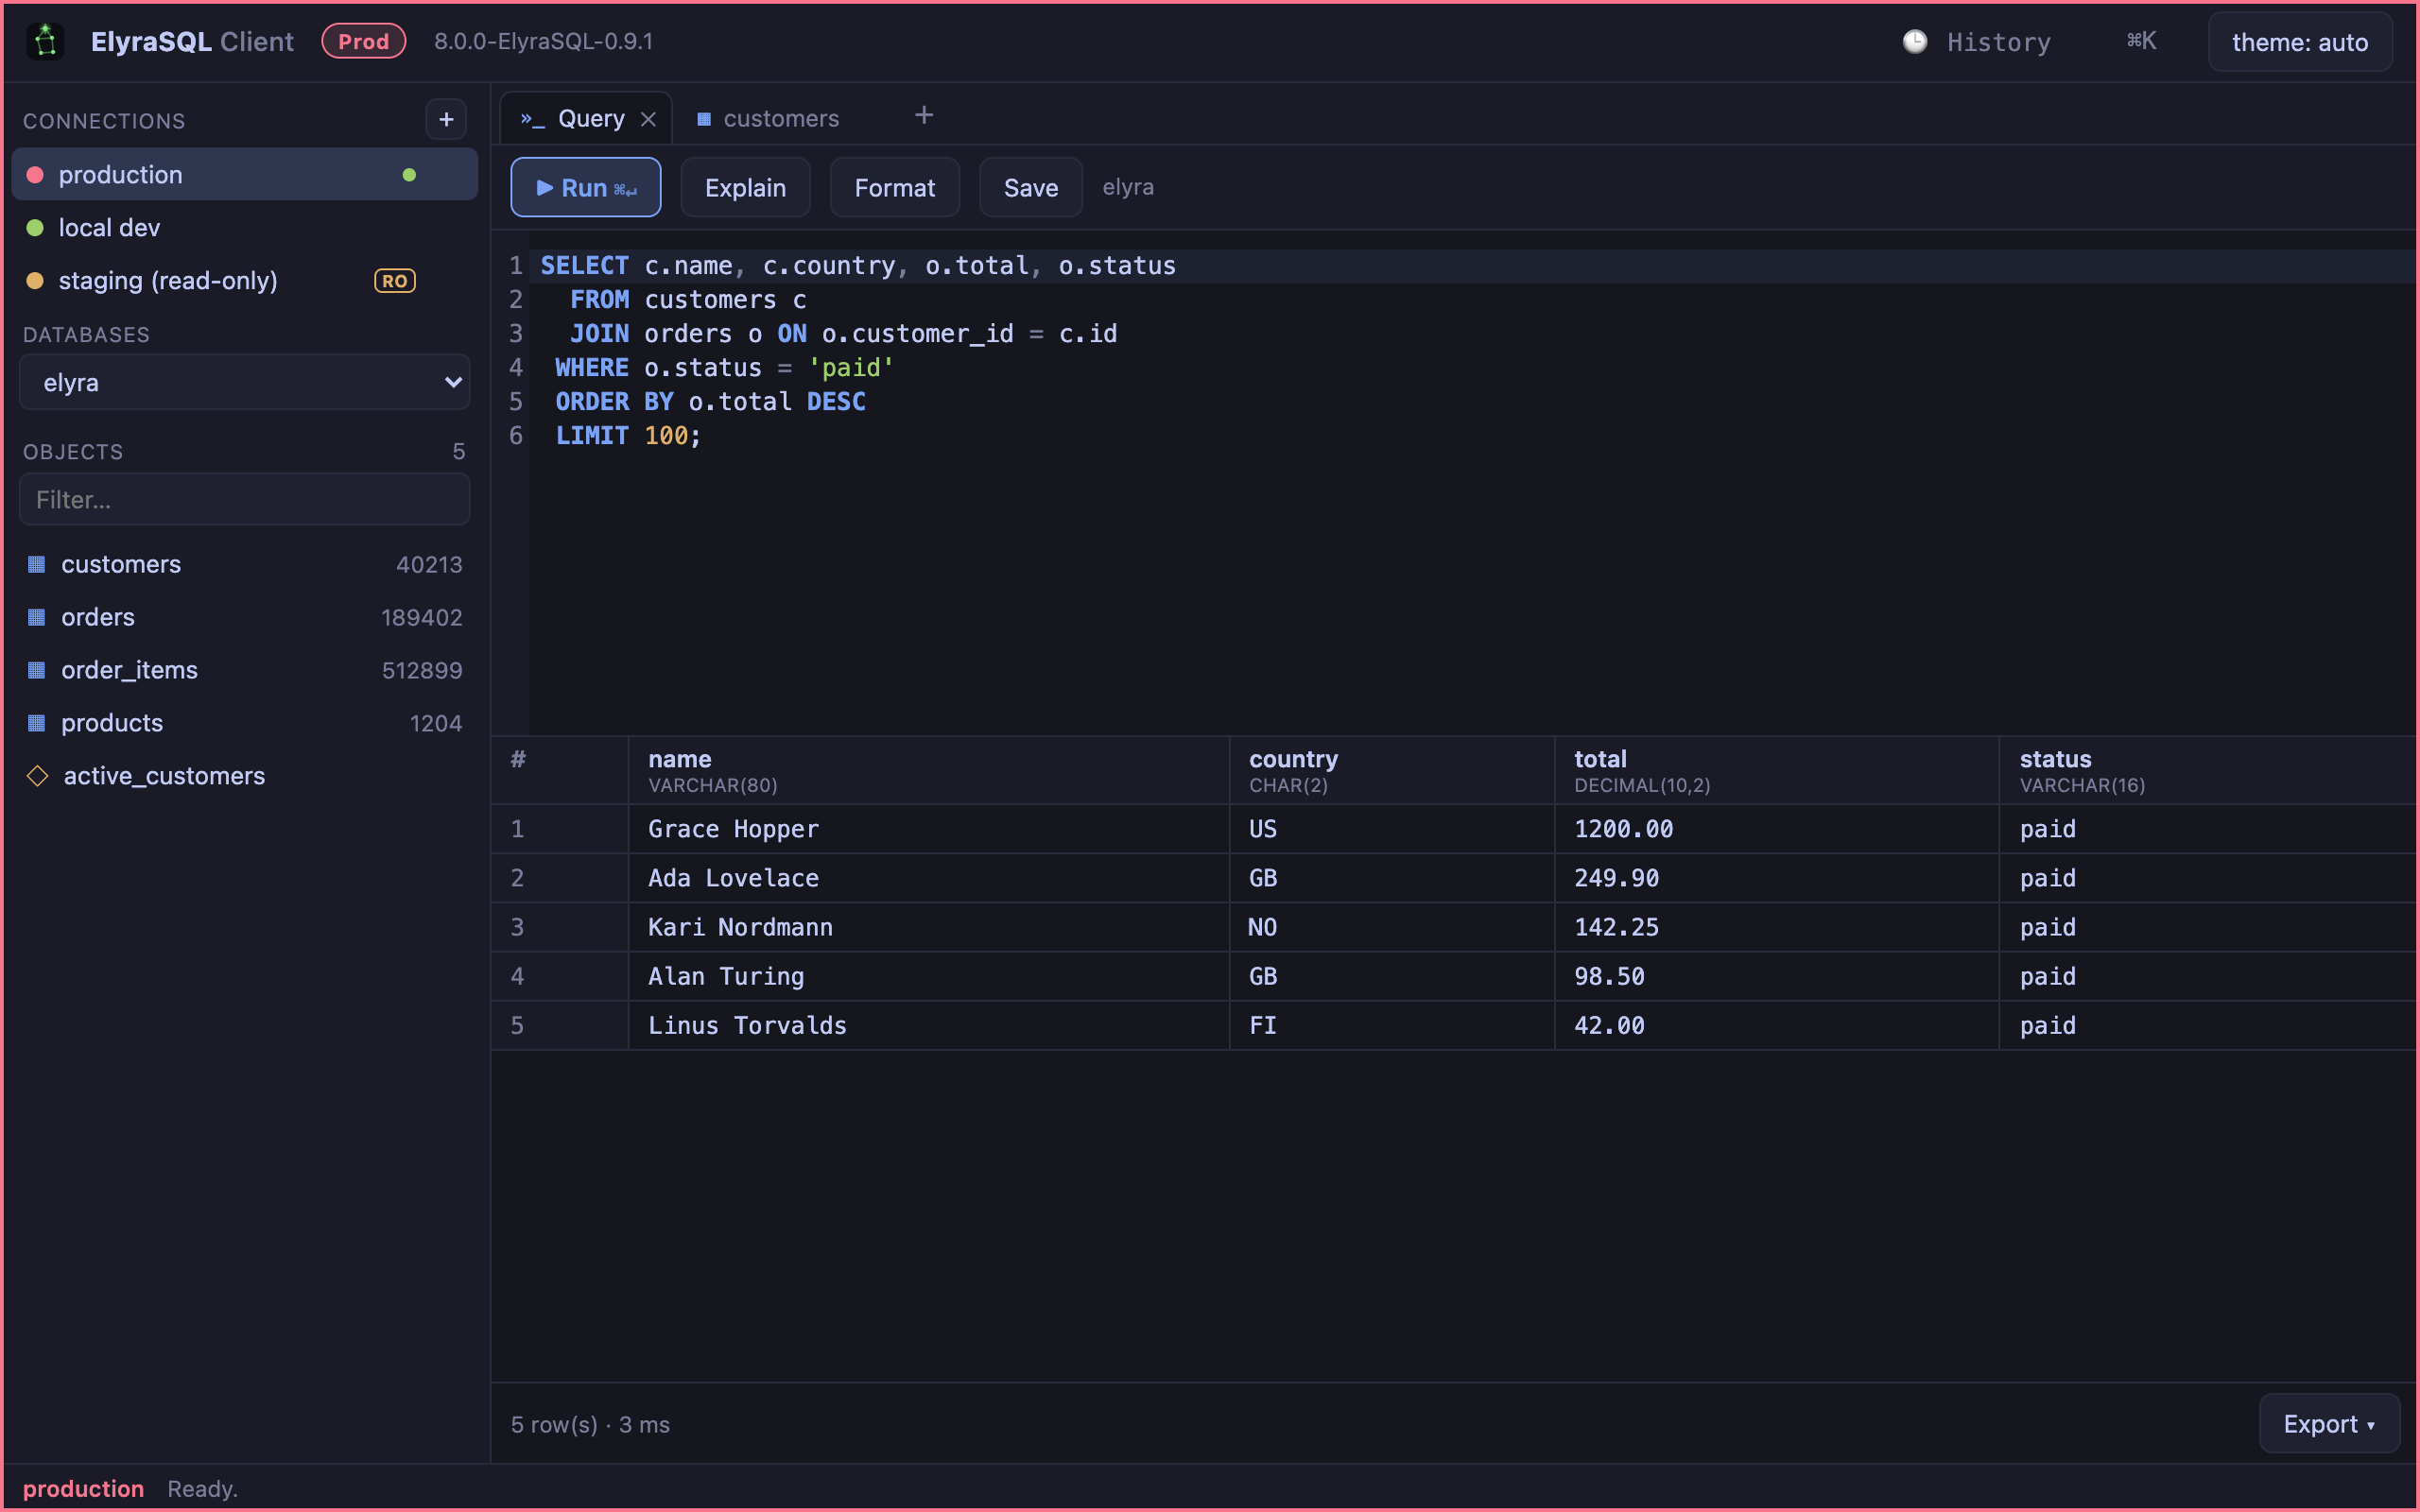Click the Prod environment badge
Image resolution: width=2420 pixels, height=1512 pixels.
pyautogui.click(x=364, y=41)
